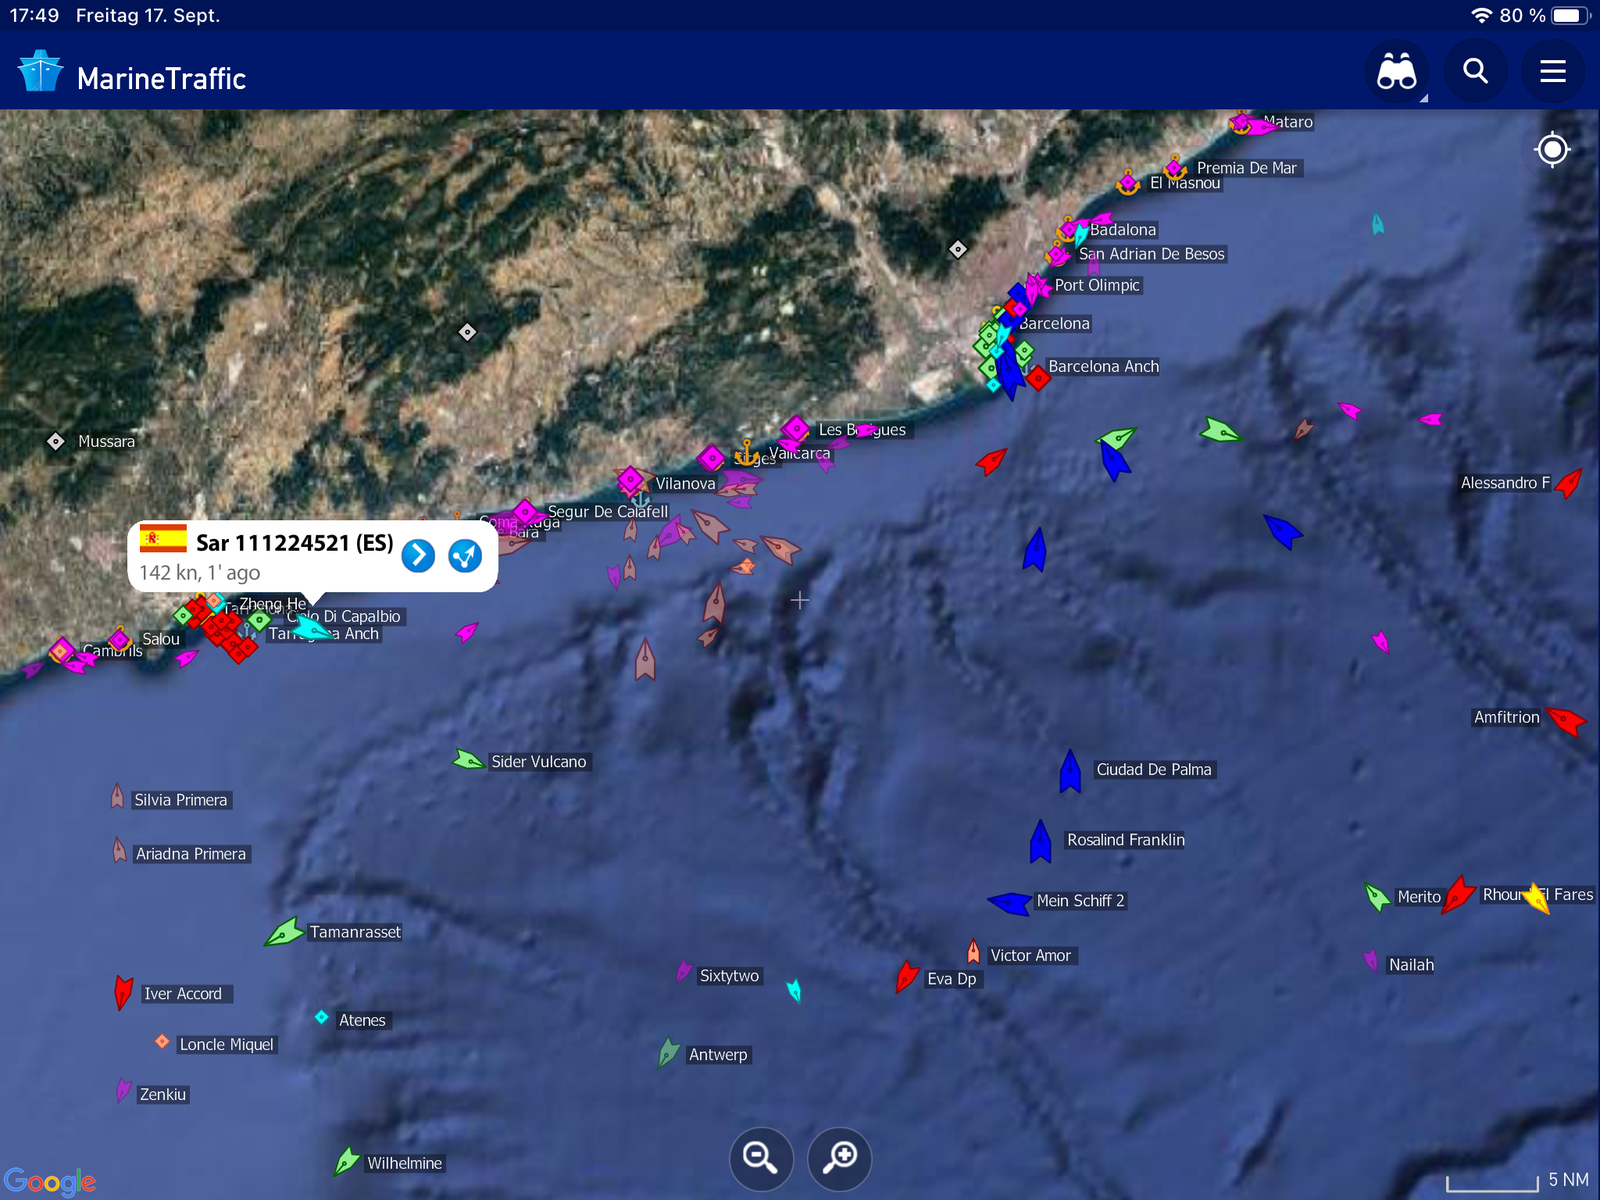This screenshot has height=1200, width=1600.
Task: Tap the Mataro port label
Action: (1288, 122)
